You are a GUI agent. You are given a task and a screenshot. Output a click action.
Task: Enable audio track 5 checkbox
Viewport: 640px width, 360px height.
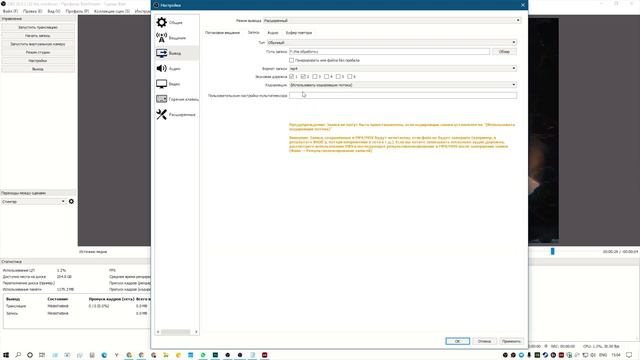[338, 76]
